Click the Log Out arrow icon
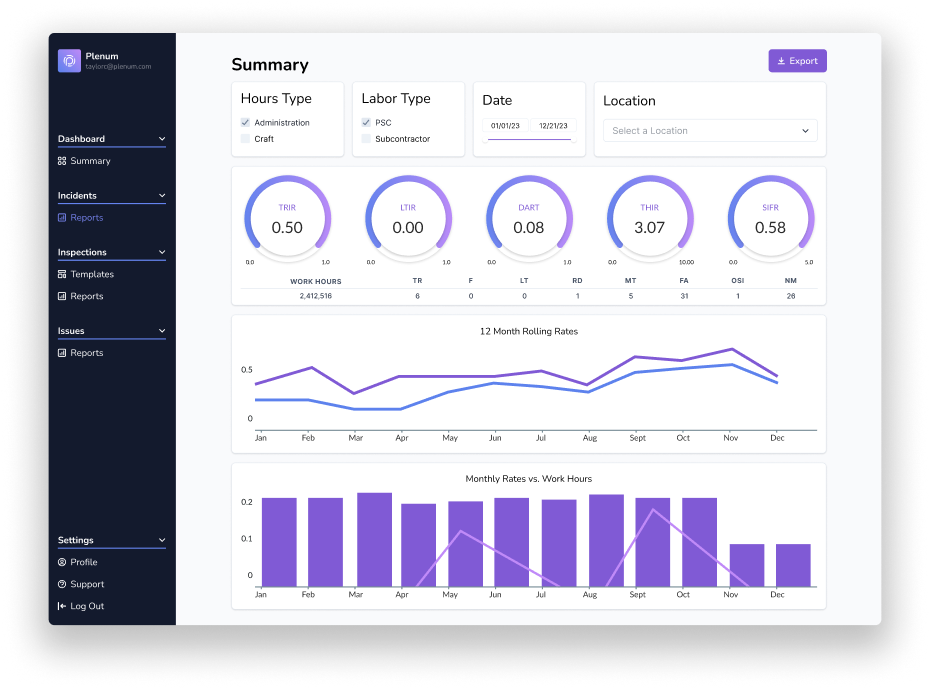Viewport: 930px width, 690px height. coord(62,606)
